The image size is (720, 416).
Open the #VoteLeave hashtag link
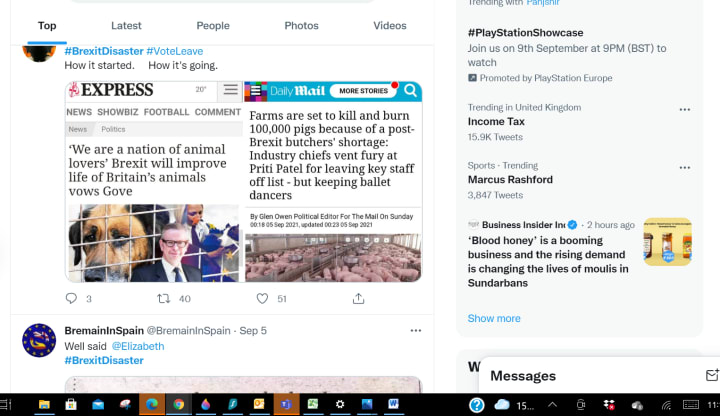[x=174, y=51]
